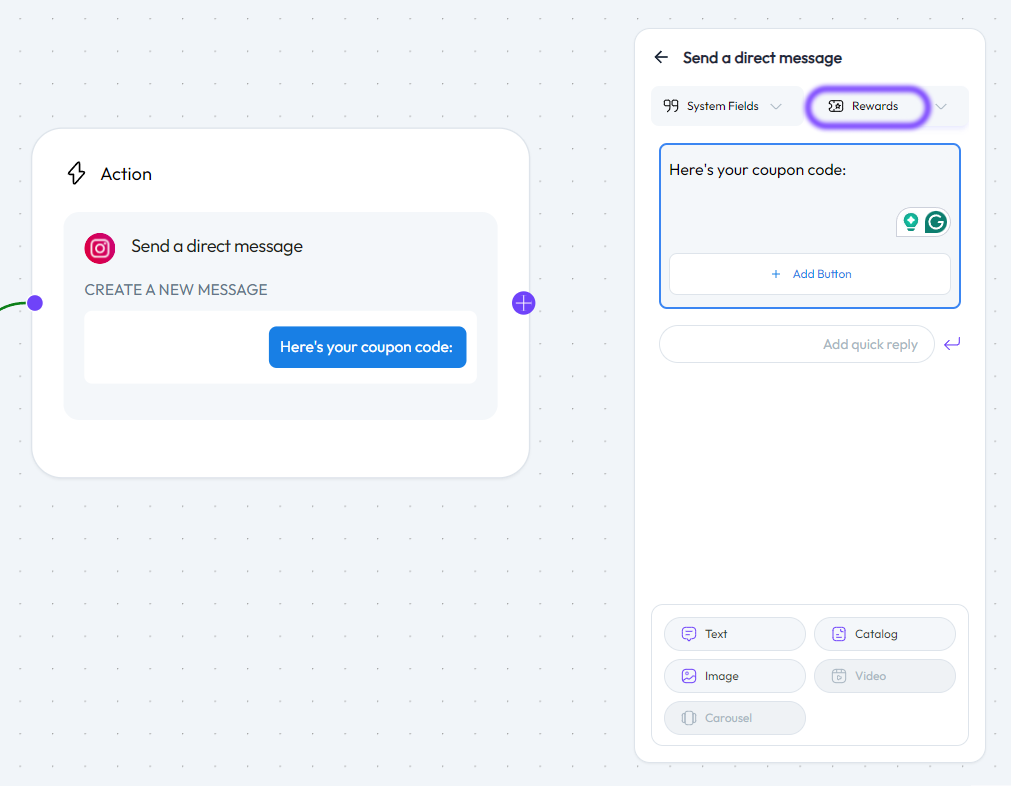Click the teal lightbulb suggestion icon
Viewport: 1011px width, 786px height.
pyautogui.click(x=910, y=222)
